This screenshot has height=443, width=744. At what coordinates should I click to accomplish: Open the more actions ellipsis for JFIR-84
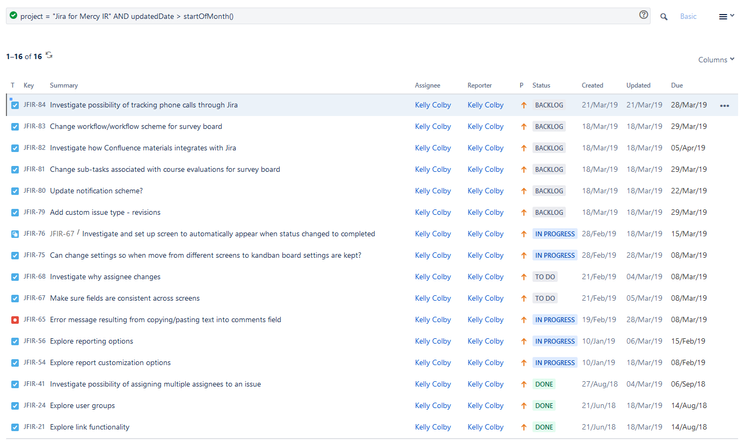(x=724, y=106)
